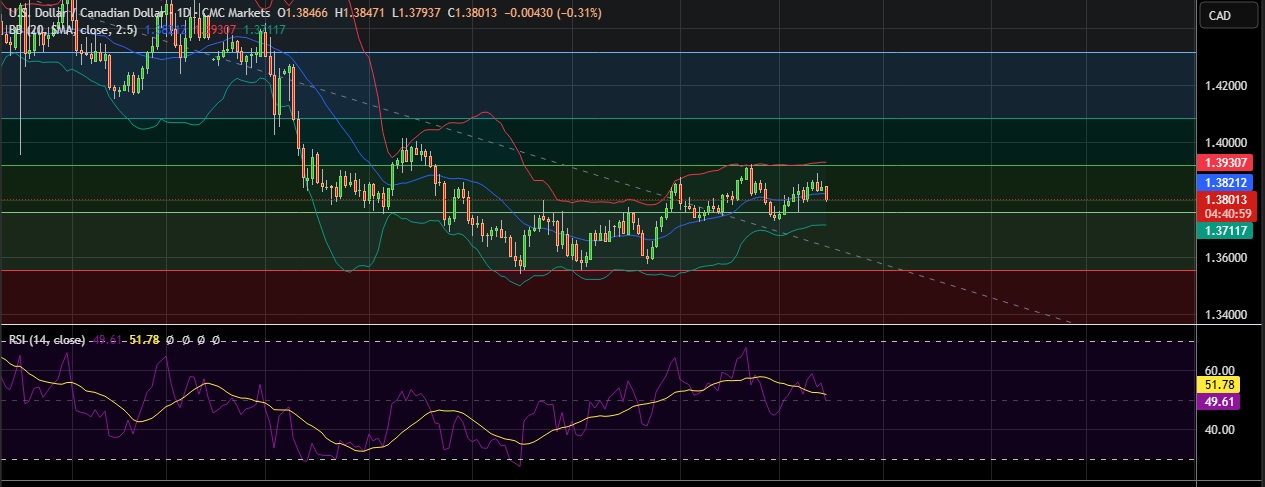Screen dimensions: 1265x487
Task: Click the 60.00 level on RSI axis
Action: tap(1218, 370)
